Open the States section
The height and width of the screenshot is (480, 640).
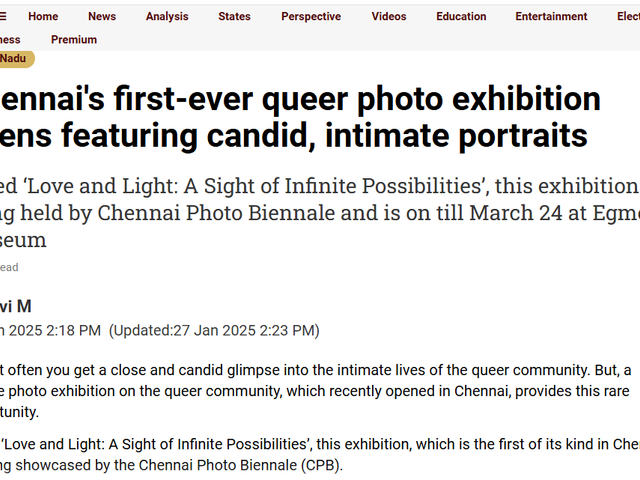[234, 17]
